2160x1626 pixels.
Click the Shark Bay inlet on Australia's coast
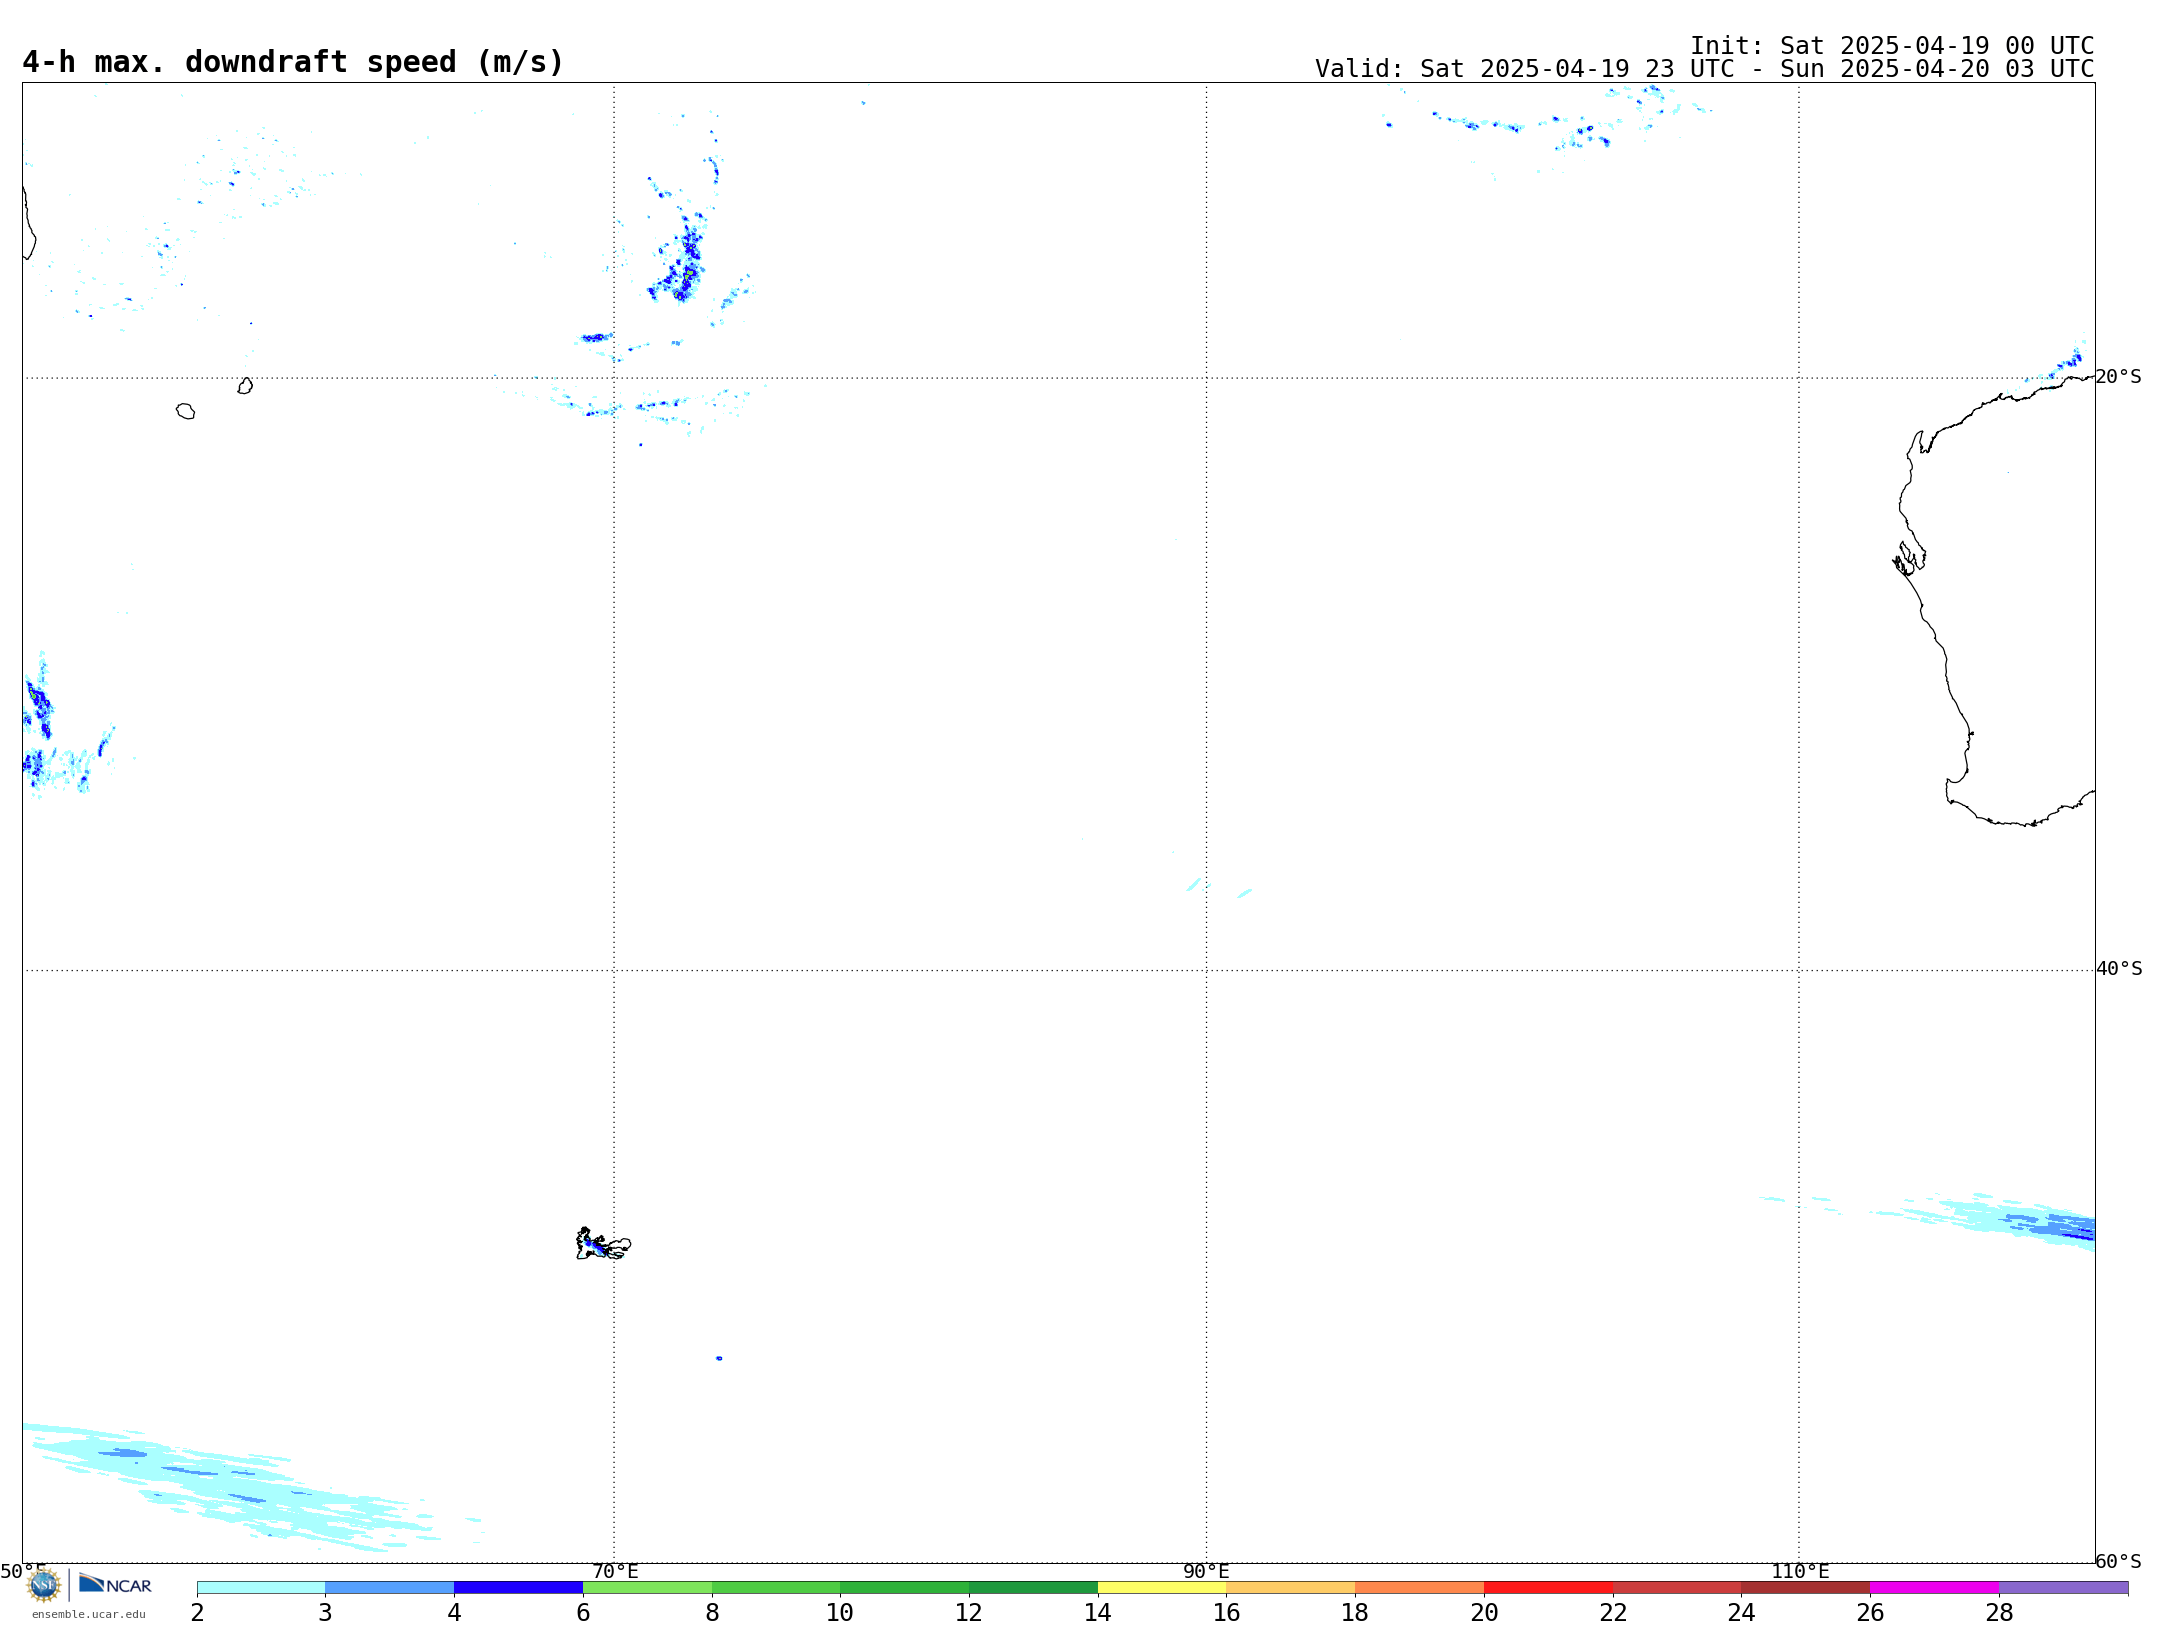[x=1909, y=559]
